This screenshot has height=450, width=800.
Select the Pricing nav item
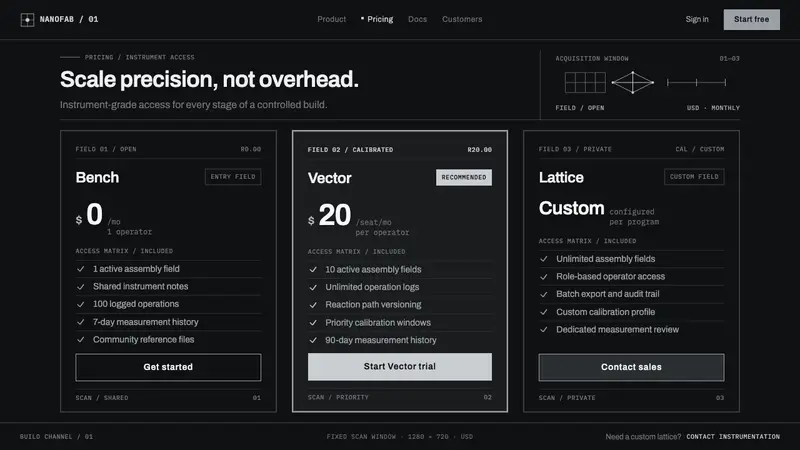point(380,19)
